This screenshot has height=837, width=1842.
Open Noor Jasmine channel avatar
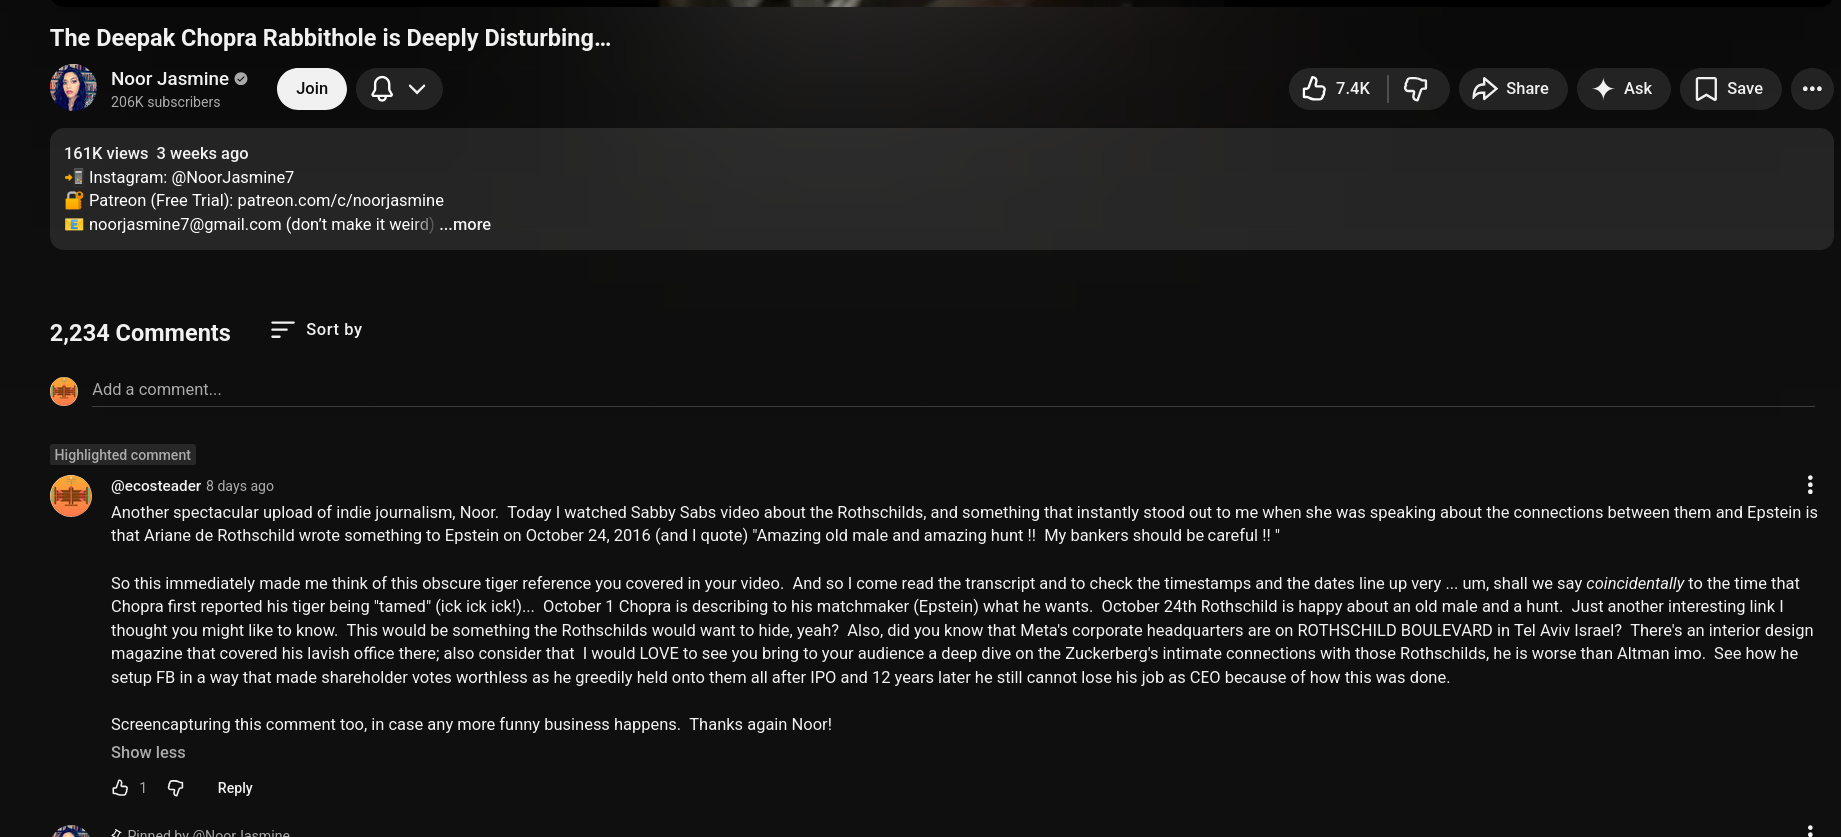[x=73, y=89]
